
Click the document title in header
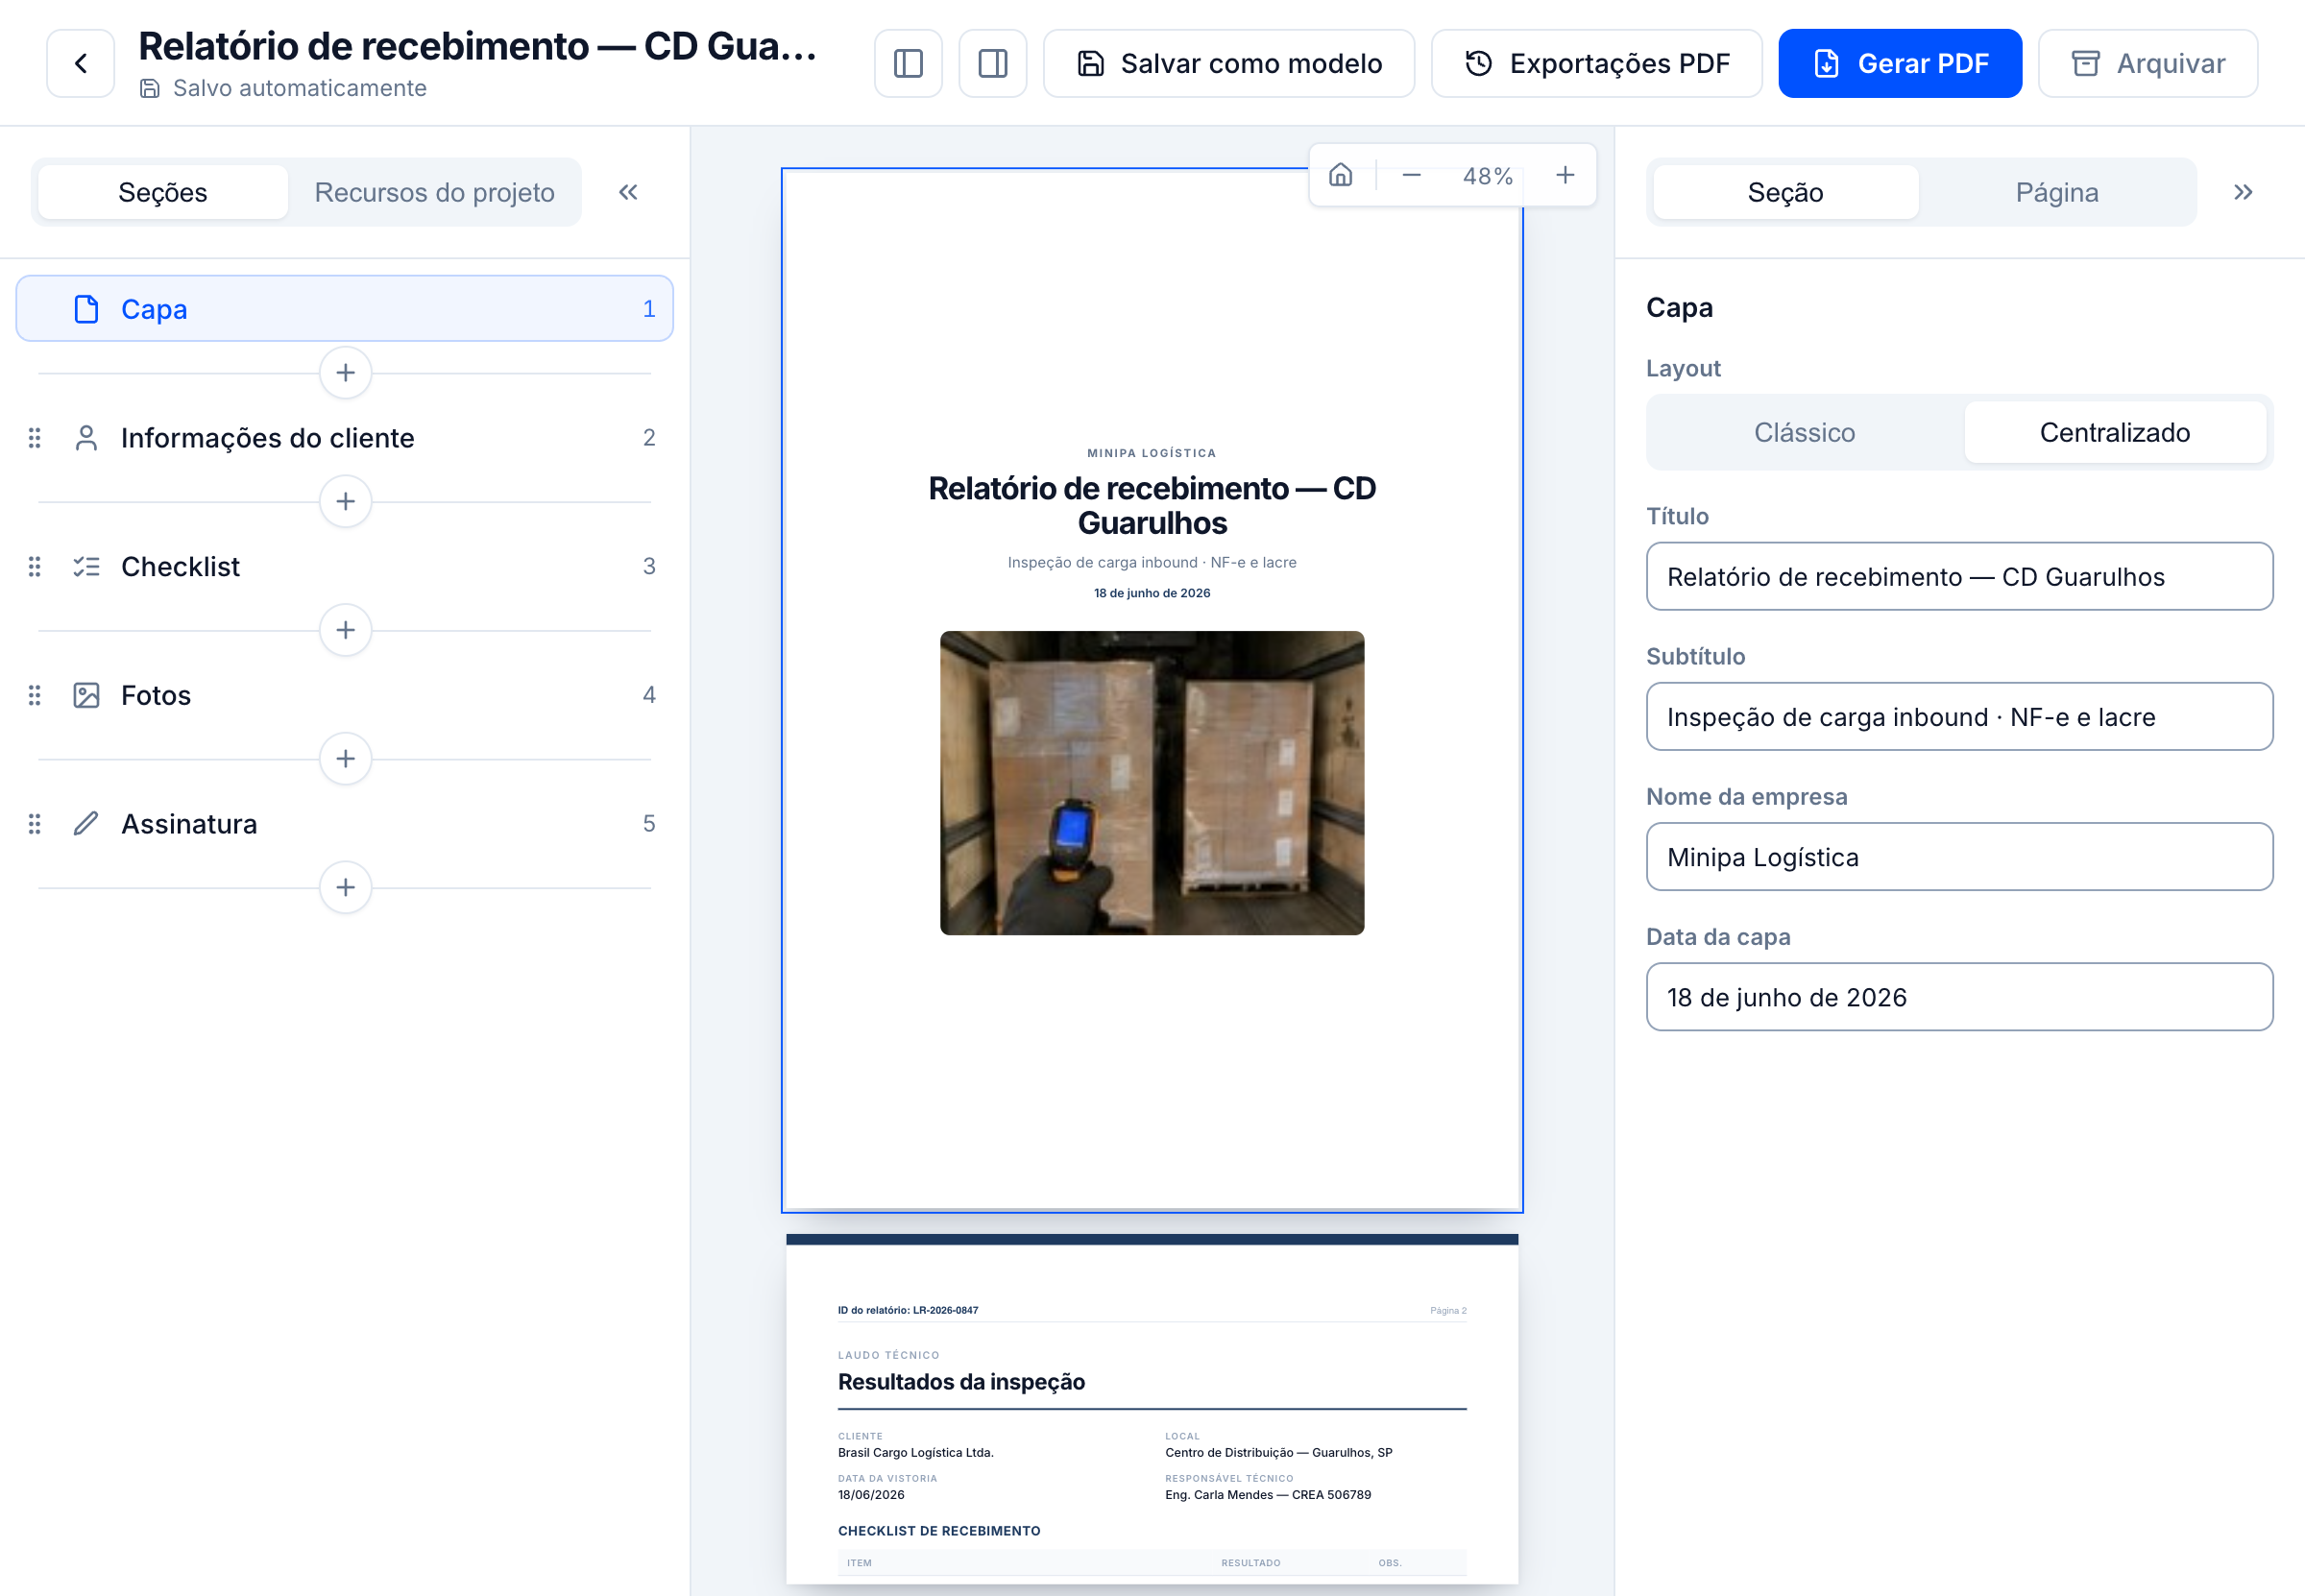tap(477, 46)
